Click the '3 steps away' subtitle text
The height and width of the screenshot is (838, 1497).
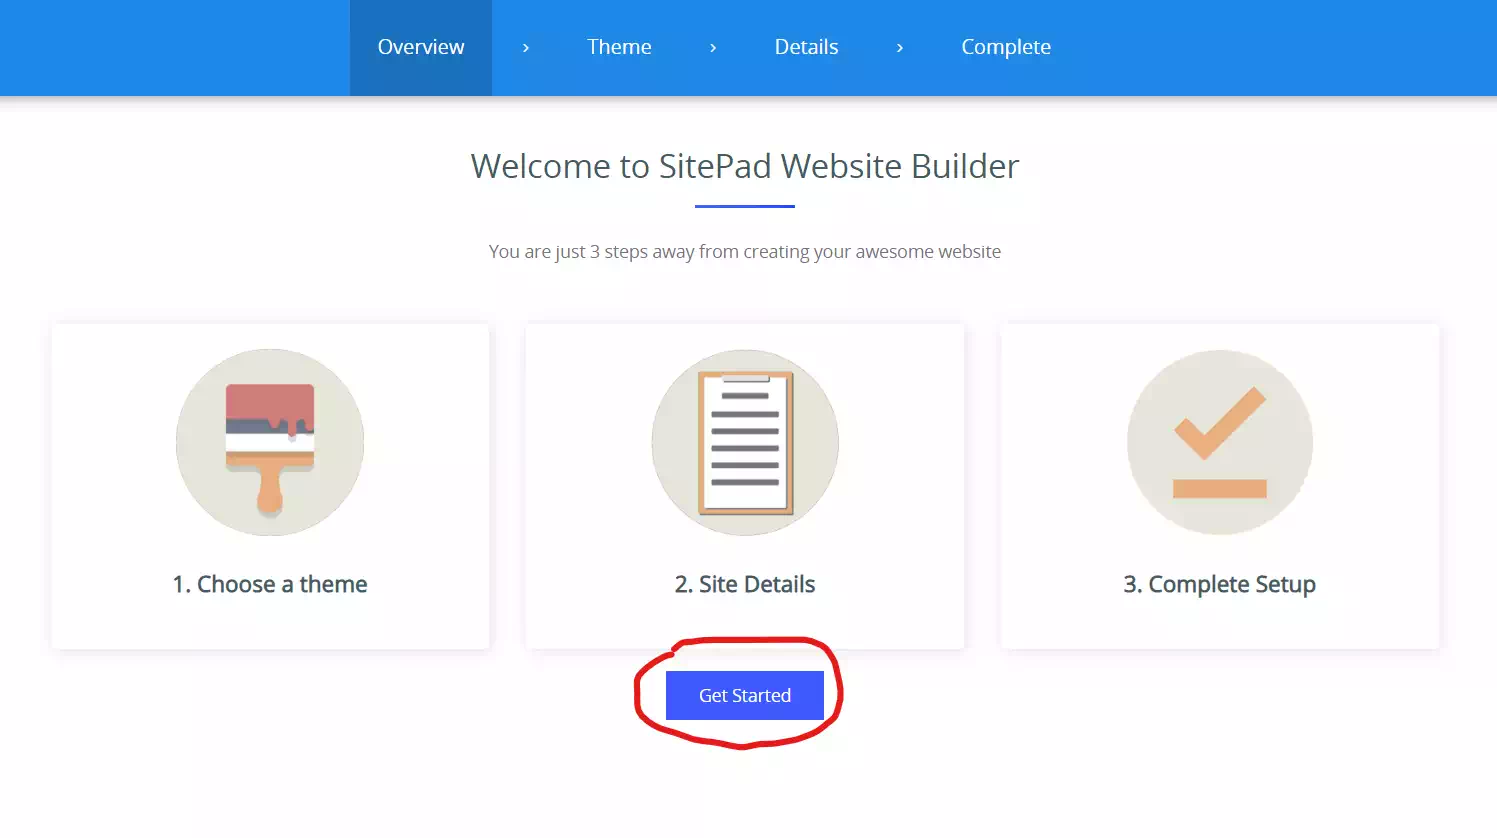pos(745,252)
